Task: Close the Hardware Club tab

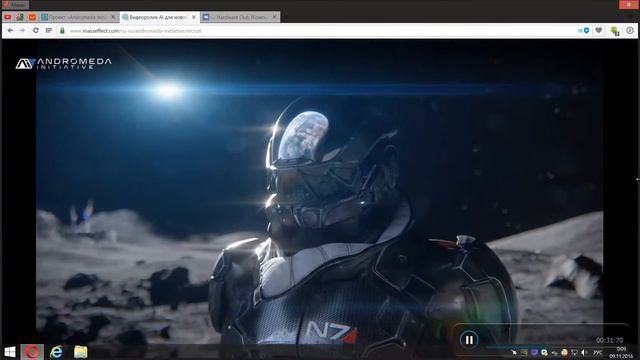Action: coord(275,17)
